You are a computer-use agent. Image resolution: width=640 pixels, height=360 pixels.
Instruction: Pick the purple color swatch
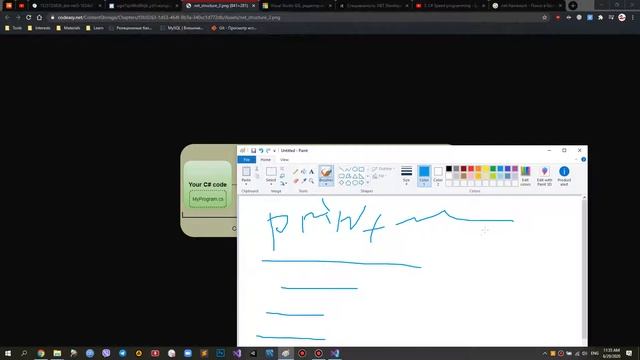click(x=515, y=169)
